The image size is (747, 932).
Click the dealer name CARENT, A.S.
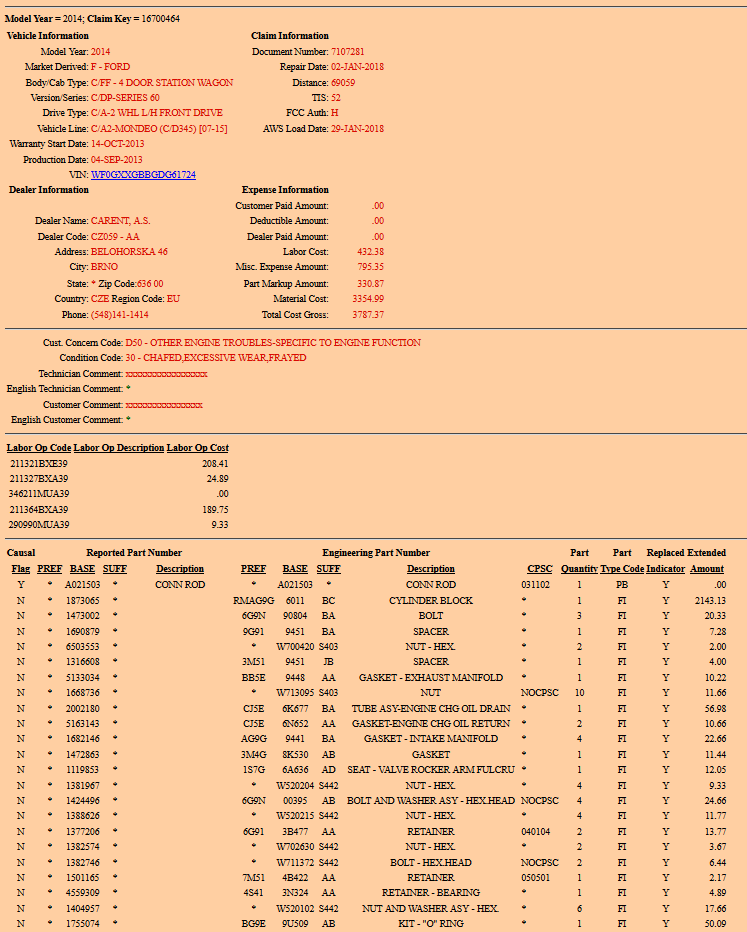point(120,221)
